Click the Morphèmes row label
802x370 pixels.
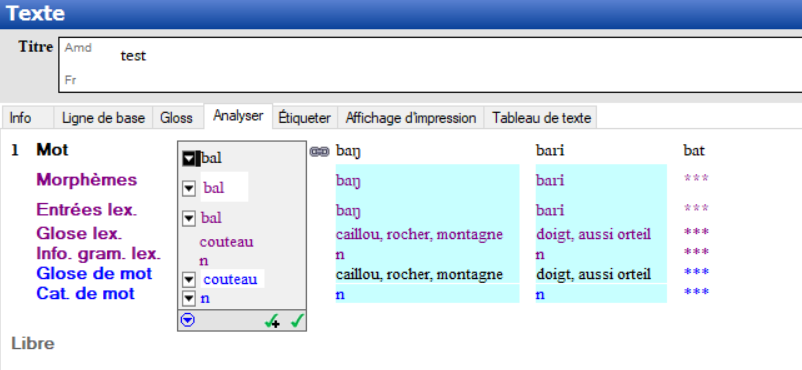(x=86, y=180)
